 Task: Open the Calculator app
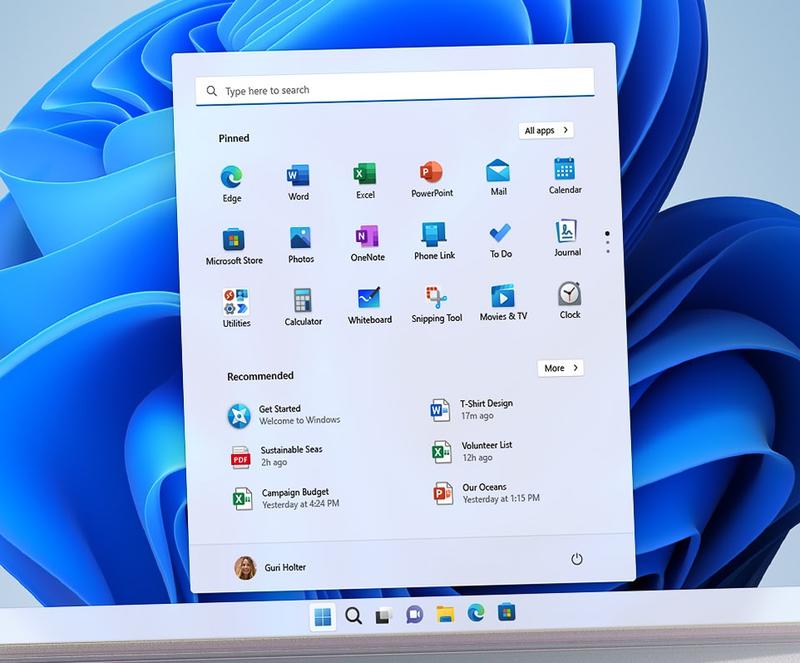click(x=303, y=306)
